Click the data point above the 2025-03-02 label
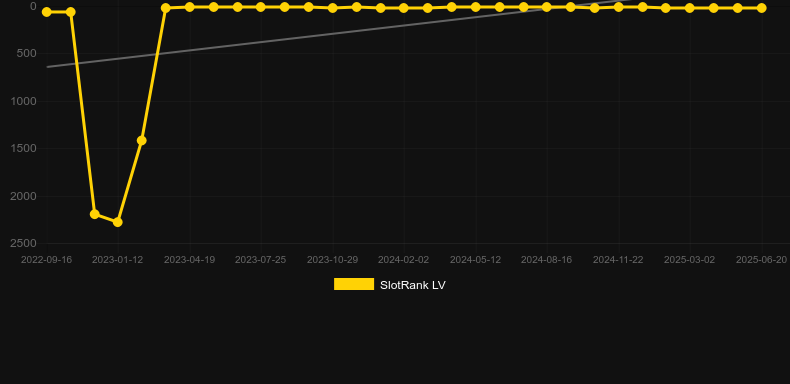 [690, 8]
